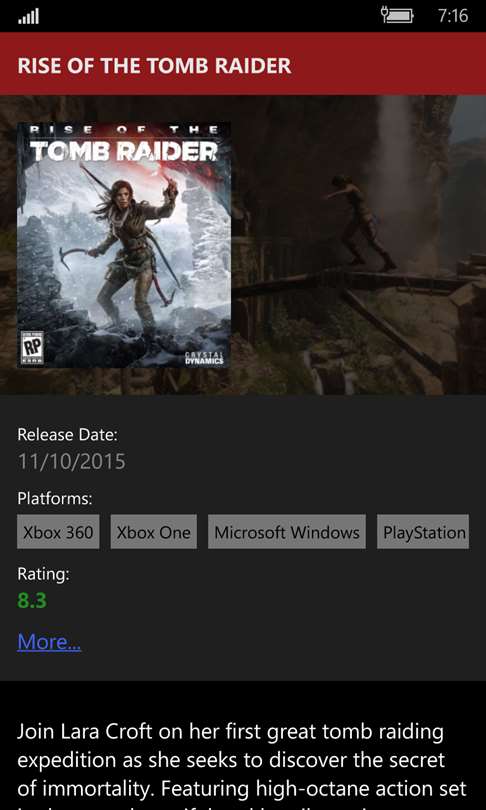Image resolution: width=486 pixels, height=810 pixels.
Task: Open the Tomb Raider box art thumbnail
Action: click(x=124, y=245)
